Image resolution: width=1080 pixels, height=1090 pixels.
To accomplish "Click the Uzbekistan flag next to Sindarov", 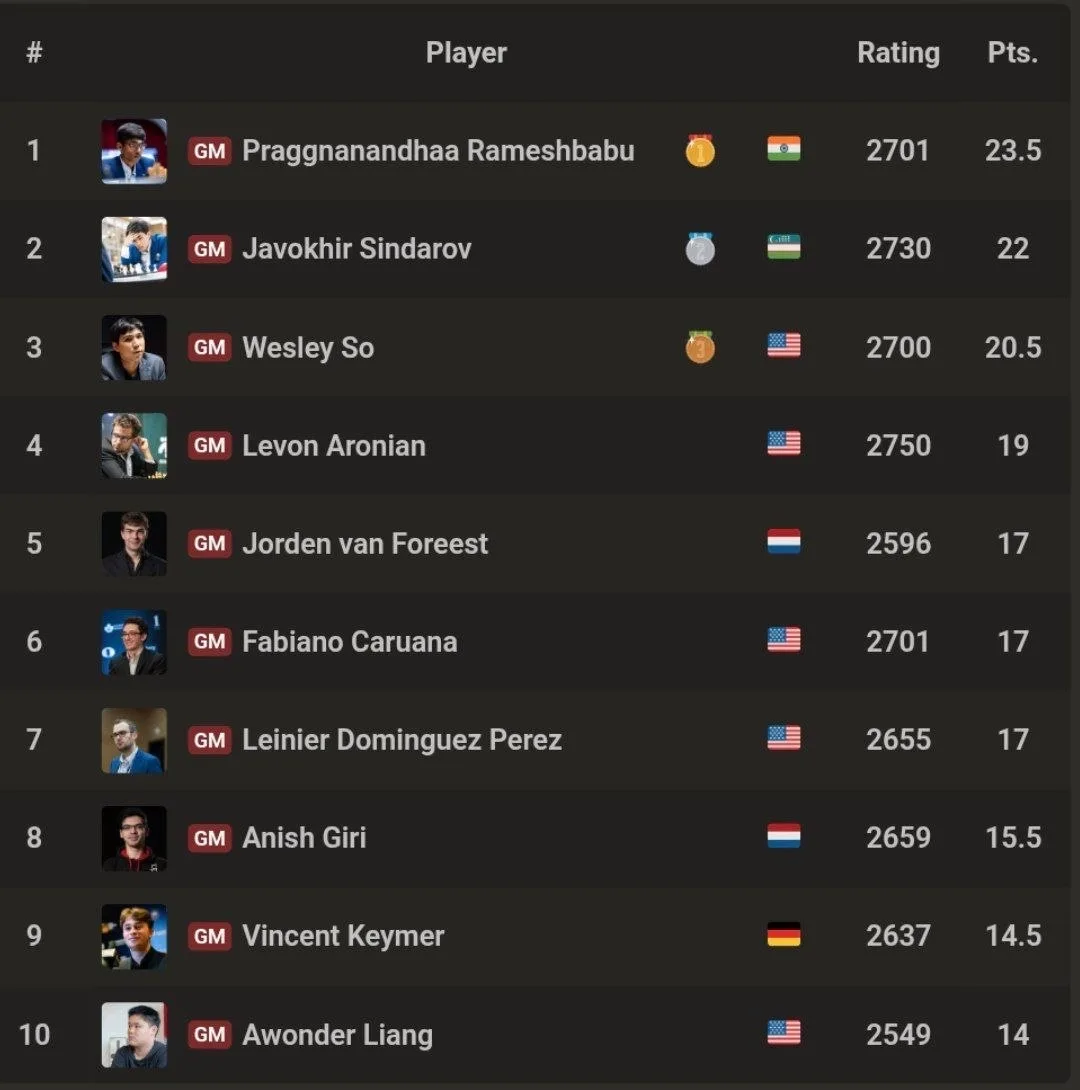I will tap(783, 247).
